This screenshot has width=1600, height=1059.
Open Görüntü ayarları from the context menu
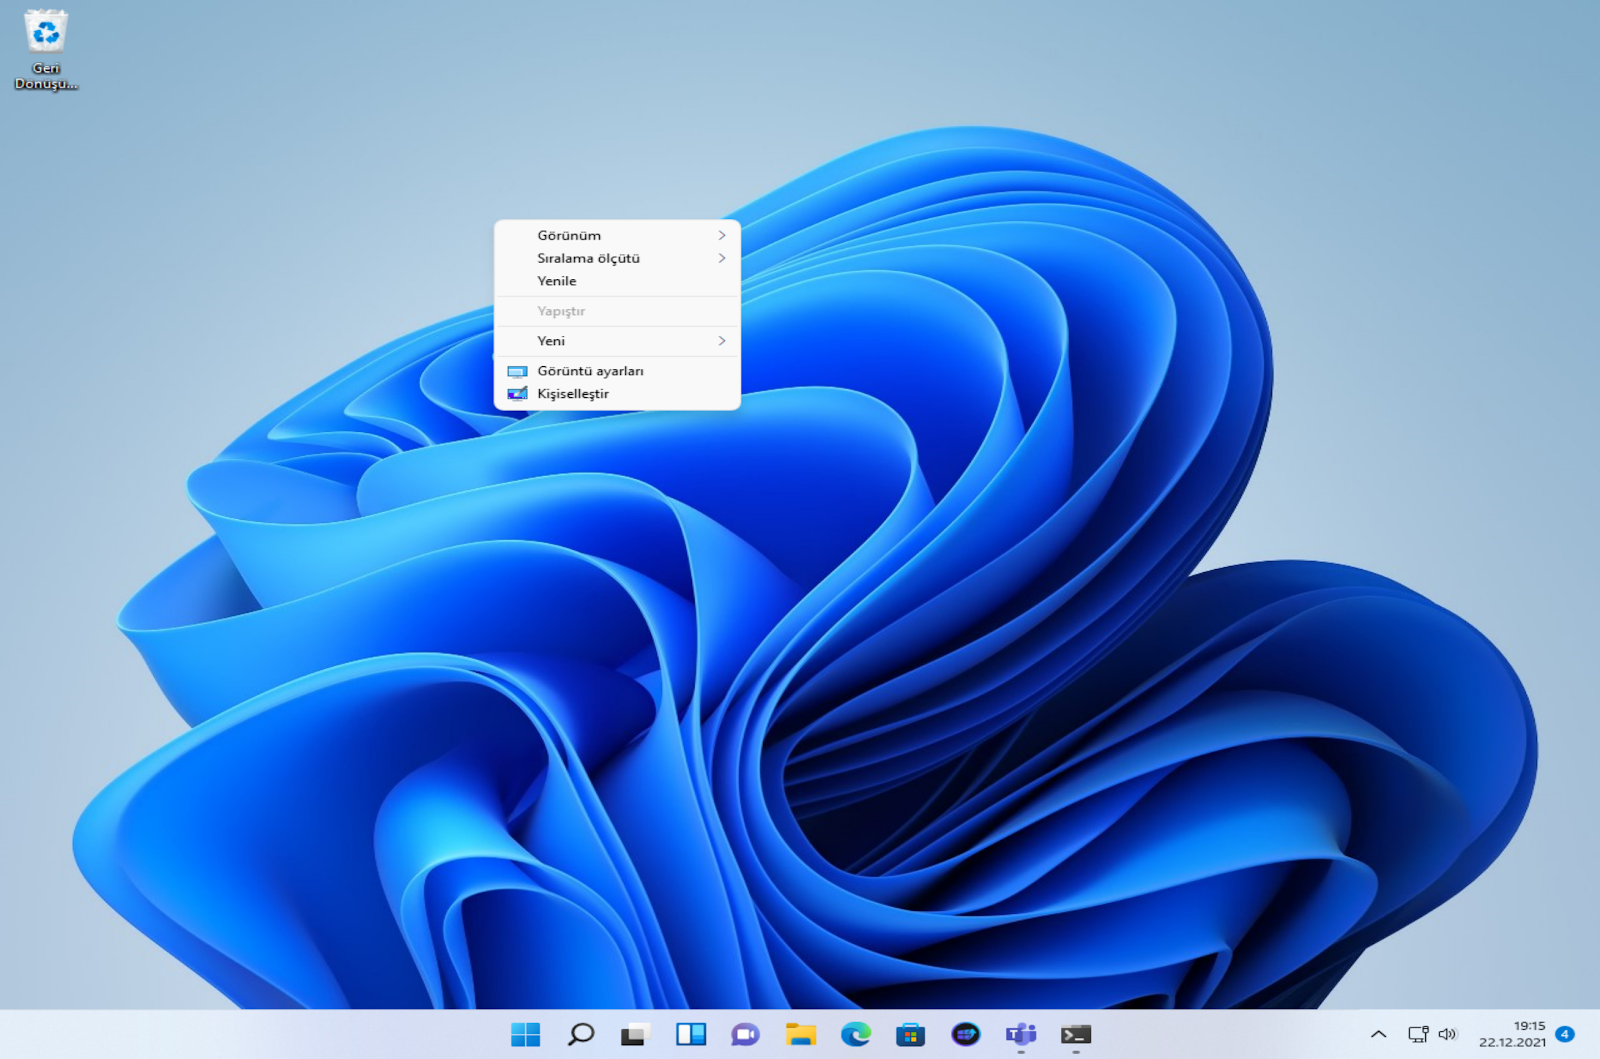(617, 371)
